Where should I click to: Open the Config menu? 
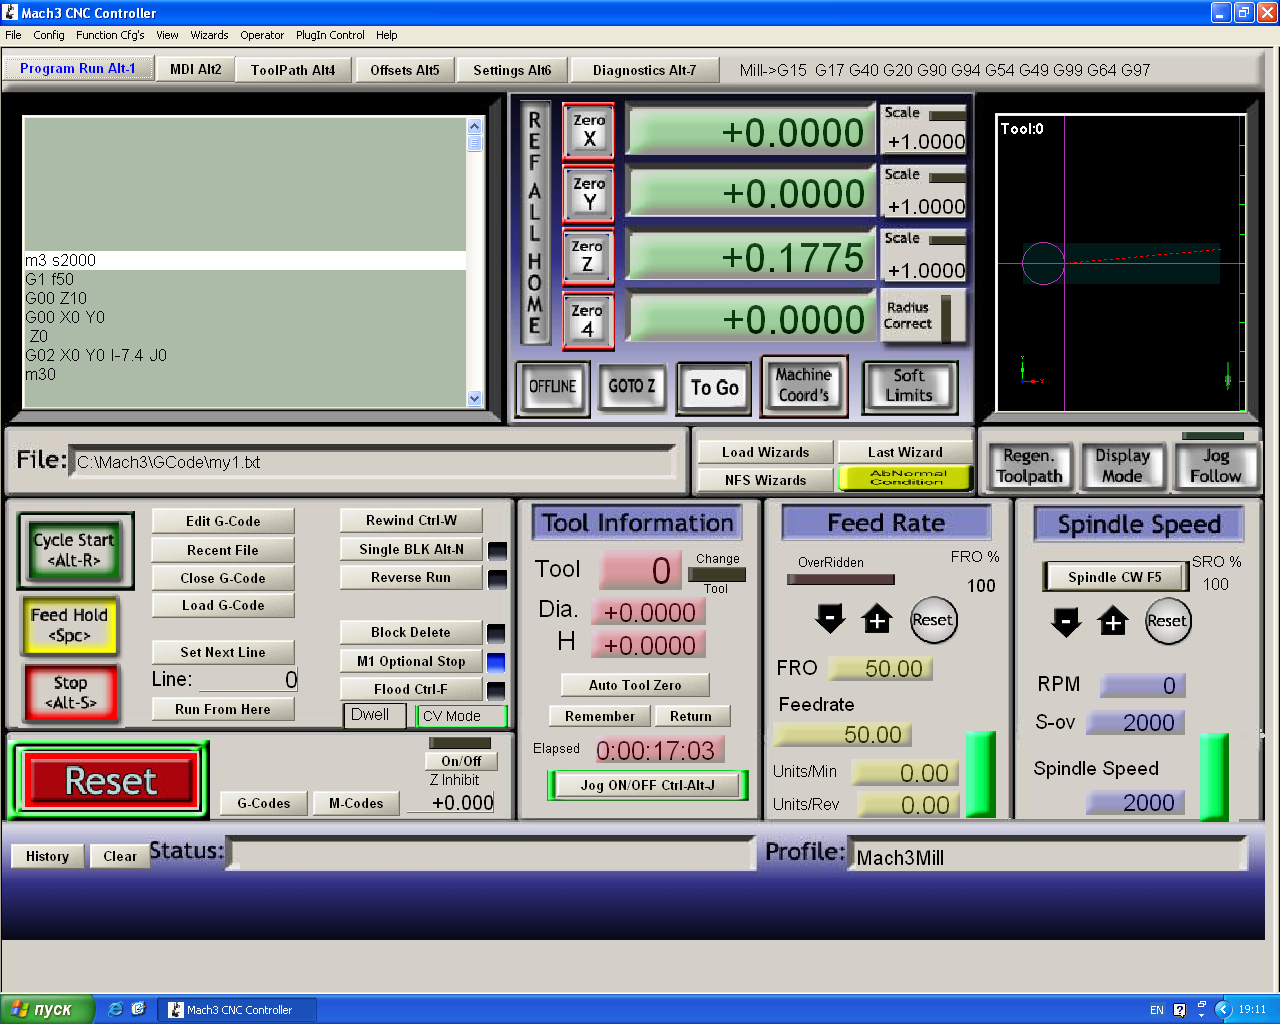pos(48,35)
